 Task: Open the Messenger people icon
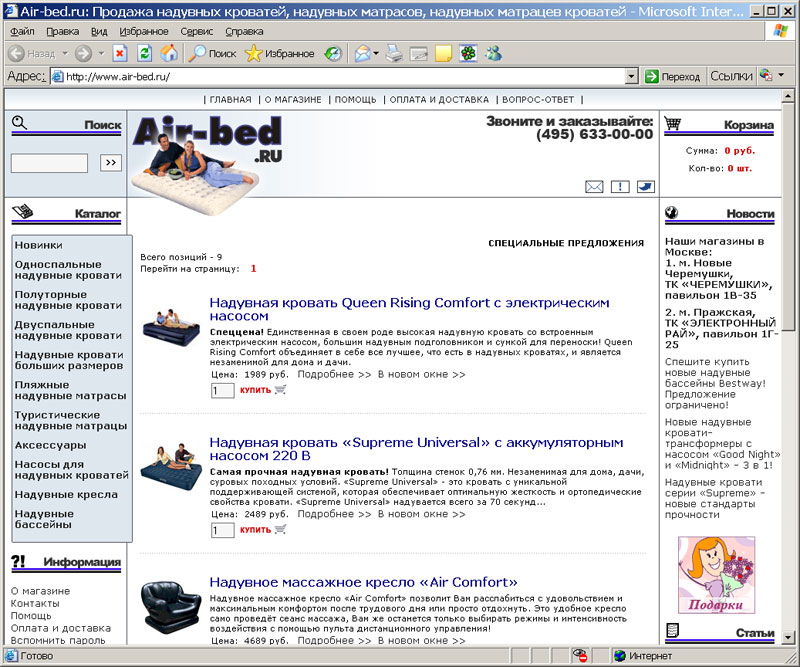tap(493, 53)
